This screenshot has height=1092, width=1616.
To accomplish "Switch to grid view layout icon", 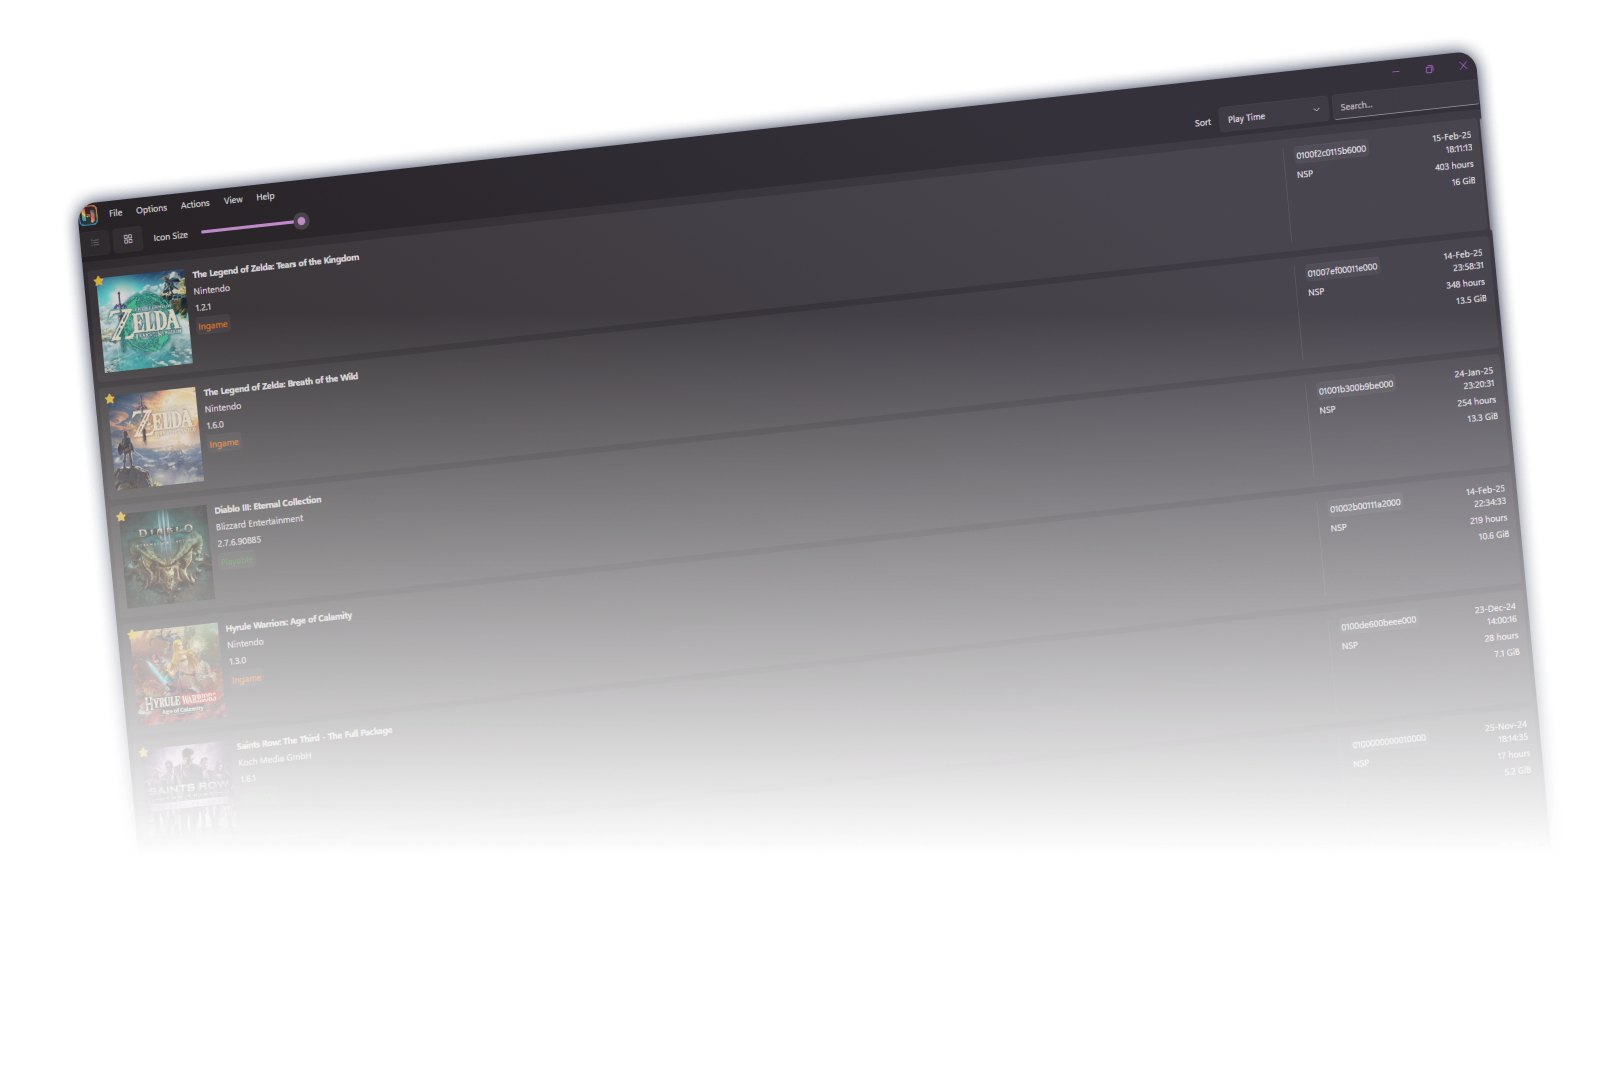I will (x=128, y=239).
